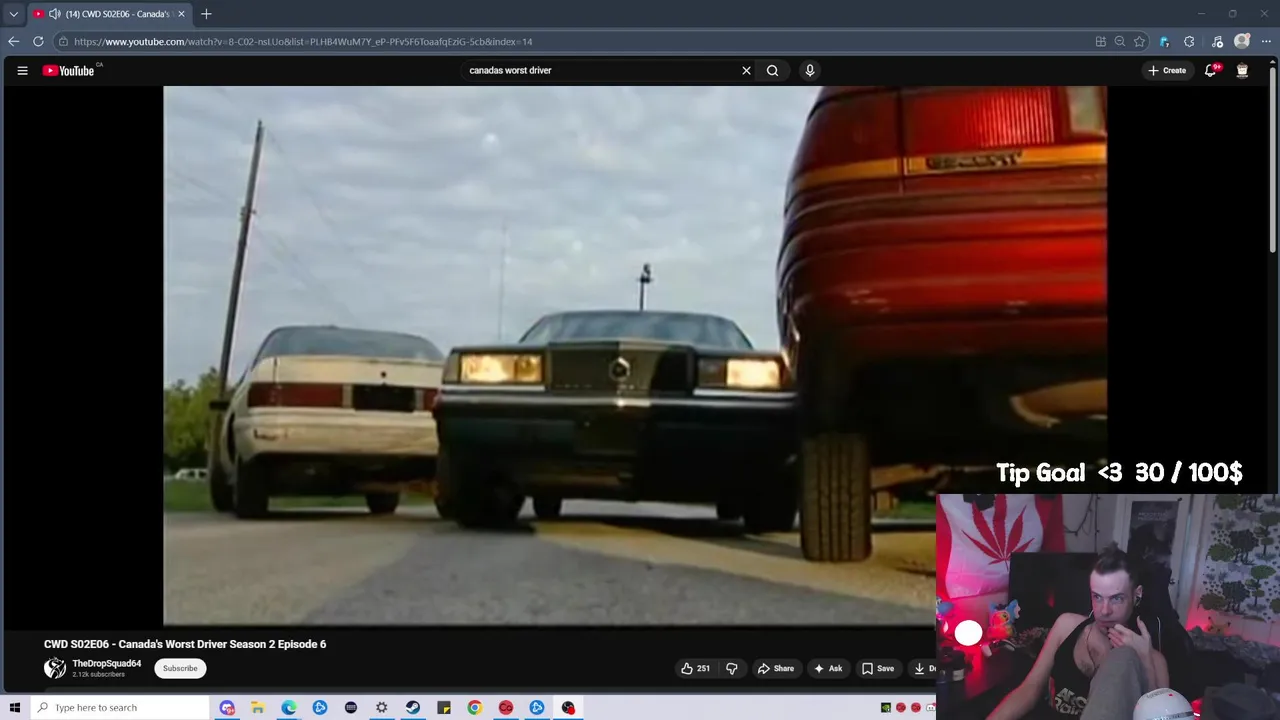Like the video (251 likes)
Viewport: 1280px width, 720px height.
click(x=695, y=668)
